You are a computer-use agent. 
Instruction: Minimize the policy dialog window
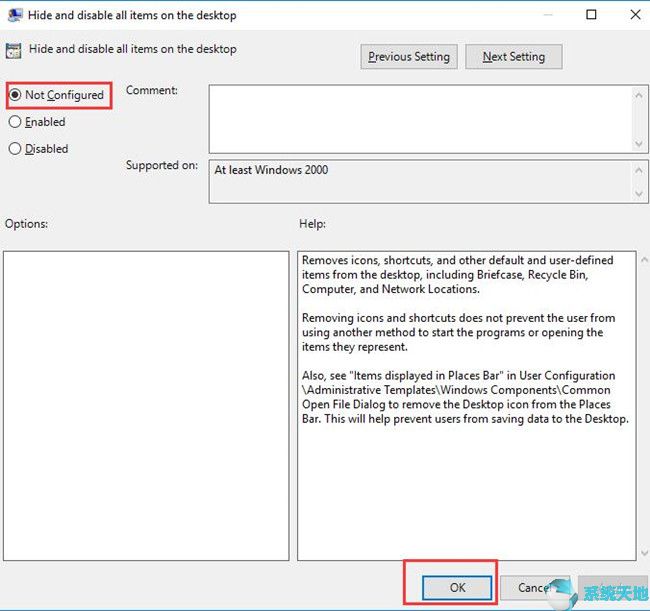point(548,15)
